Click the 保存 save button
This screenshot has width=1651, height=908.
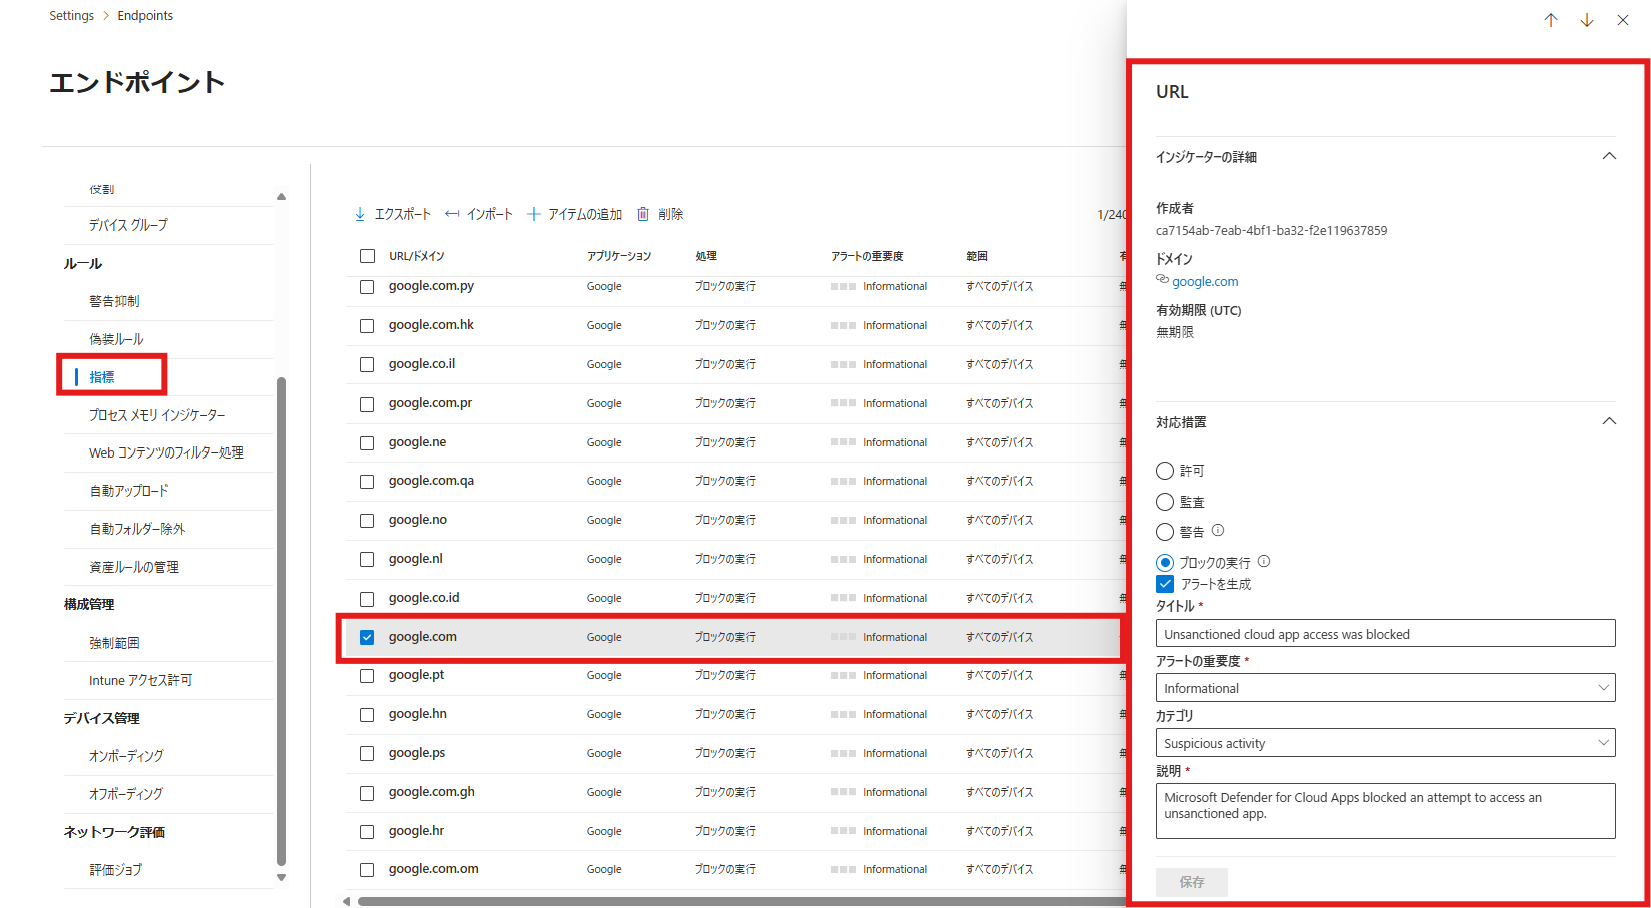[x=1192, y=882]
